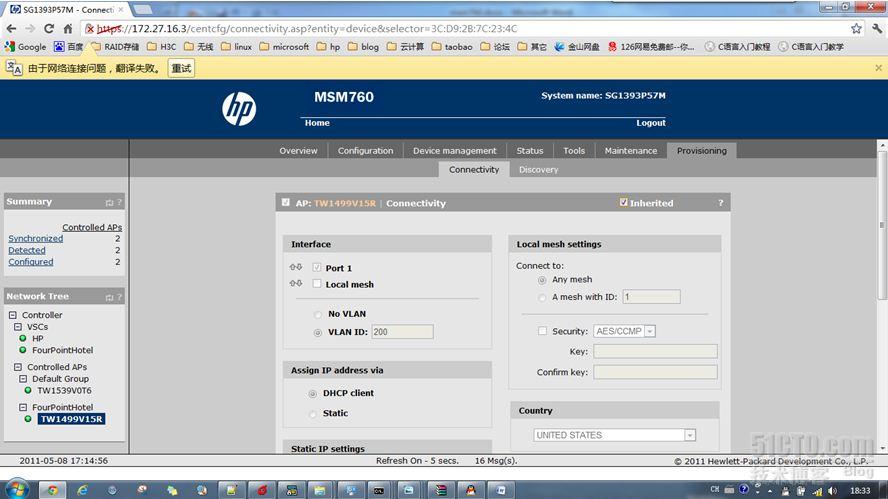Collapse the FourPointHotel AP group node
The image size is (888, 499).
pyautogui.click(x=23, y=407)
